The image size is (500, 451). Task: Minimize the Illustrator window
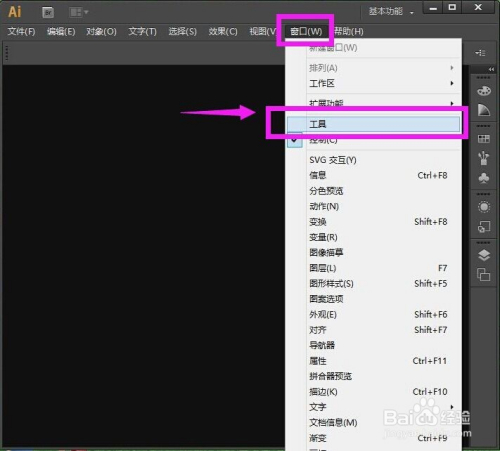click(433, 7)
